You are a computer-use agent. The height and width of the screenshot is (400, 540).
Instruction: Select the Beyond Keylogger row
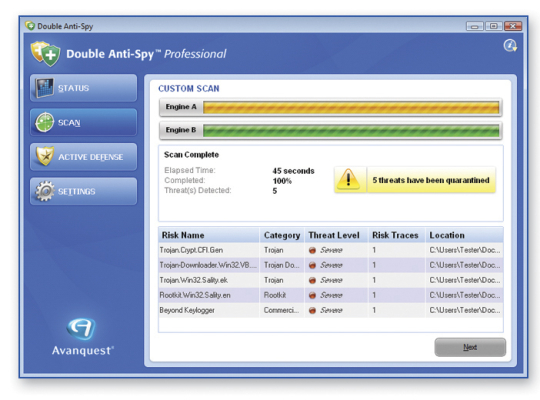point(331,310)
